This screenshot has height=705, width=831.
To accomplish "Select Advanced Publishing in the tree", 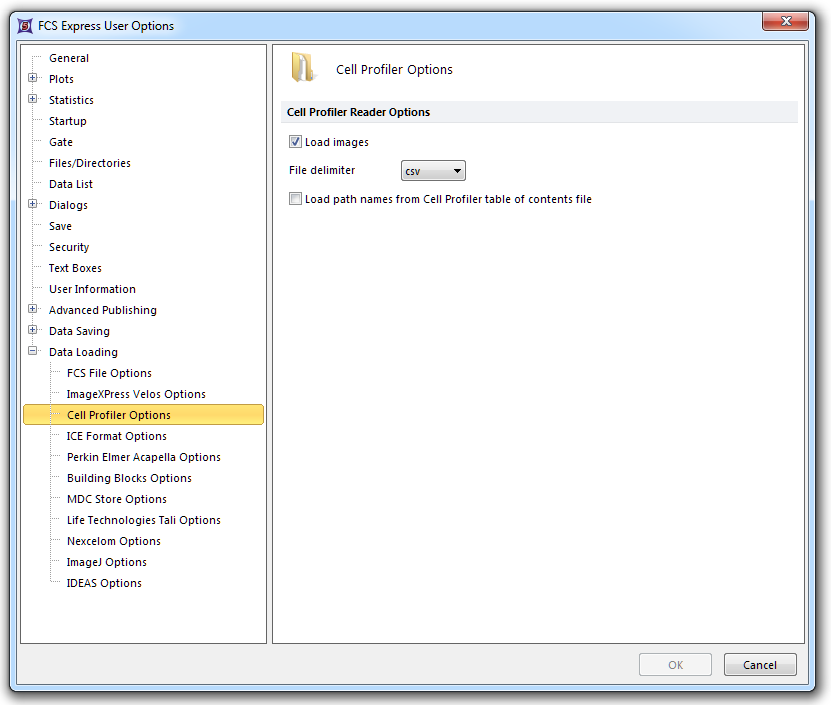I will coord(103,310).
